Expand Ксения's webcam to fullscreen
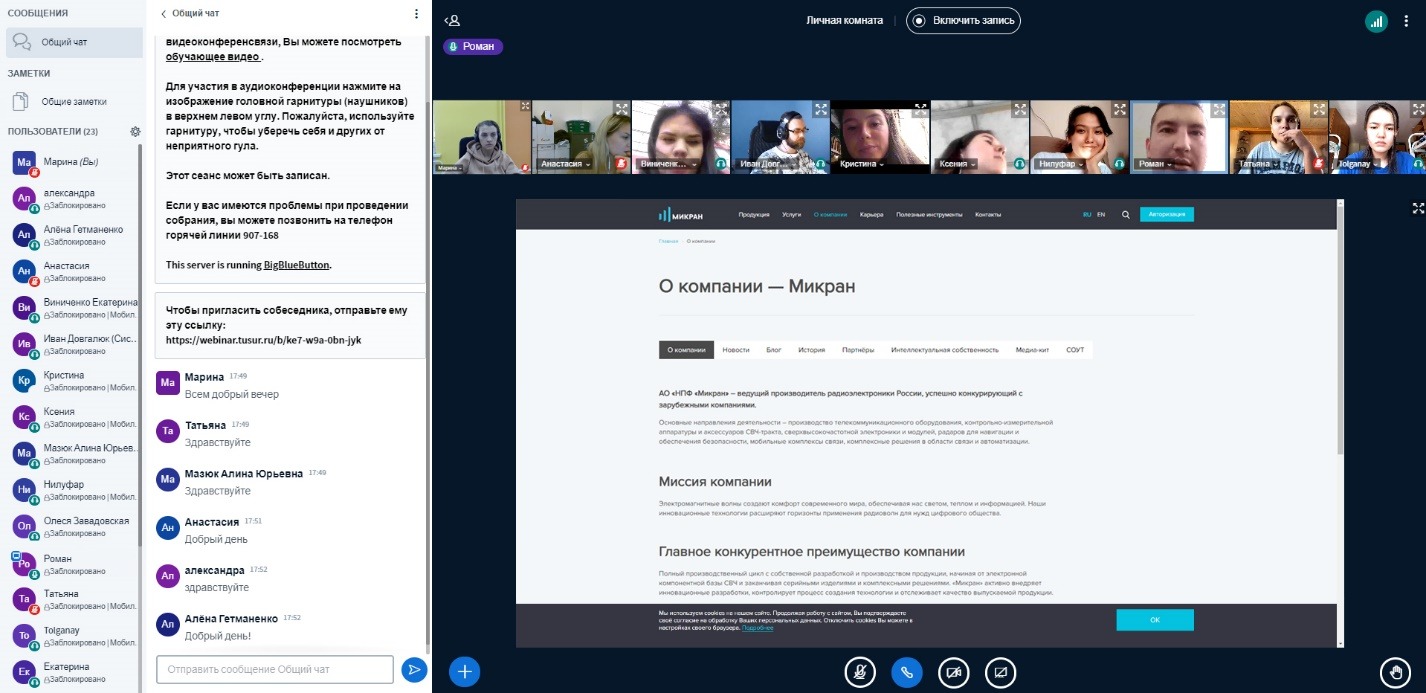 coord(1020,109)
